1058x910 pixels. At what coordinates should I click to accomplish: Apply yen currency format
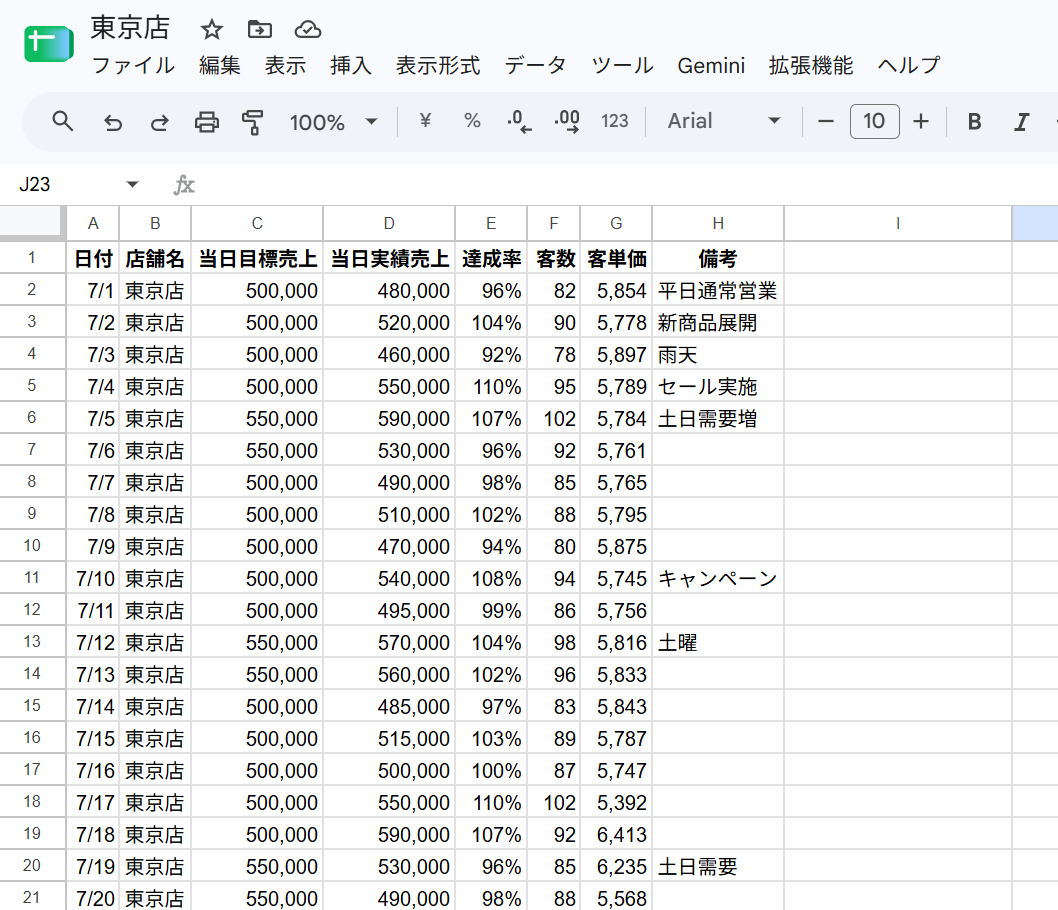coord(425,121)
